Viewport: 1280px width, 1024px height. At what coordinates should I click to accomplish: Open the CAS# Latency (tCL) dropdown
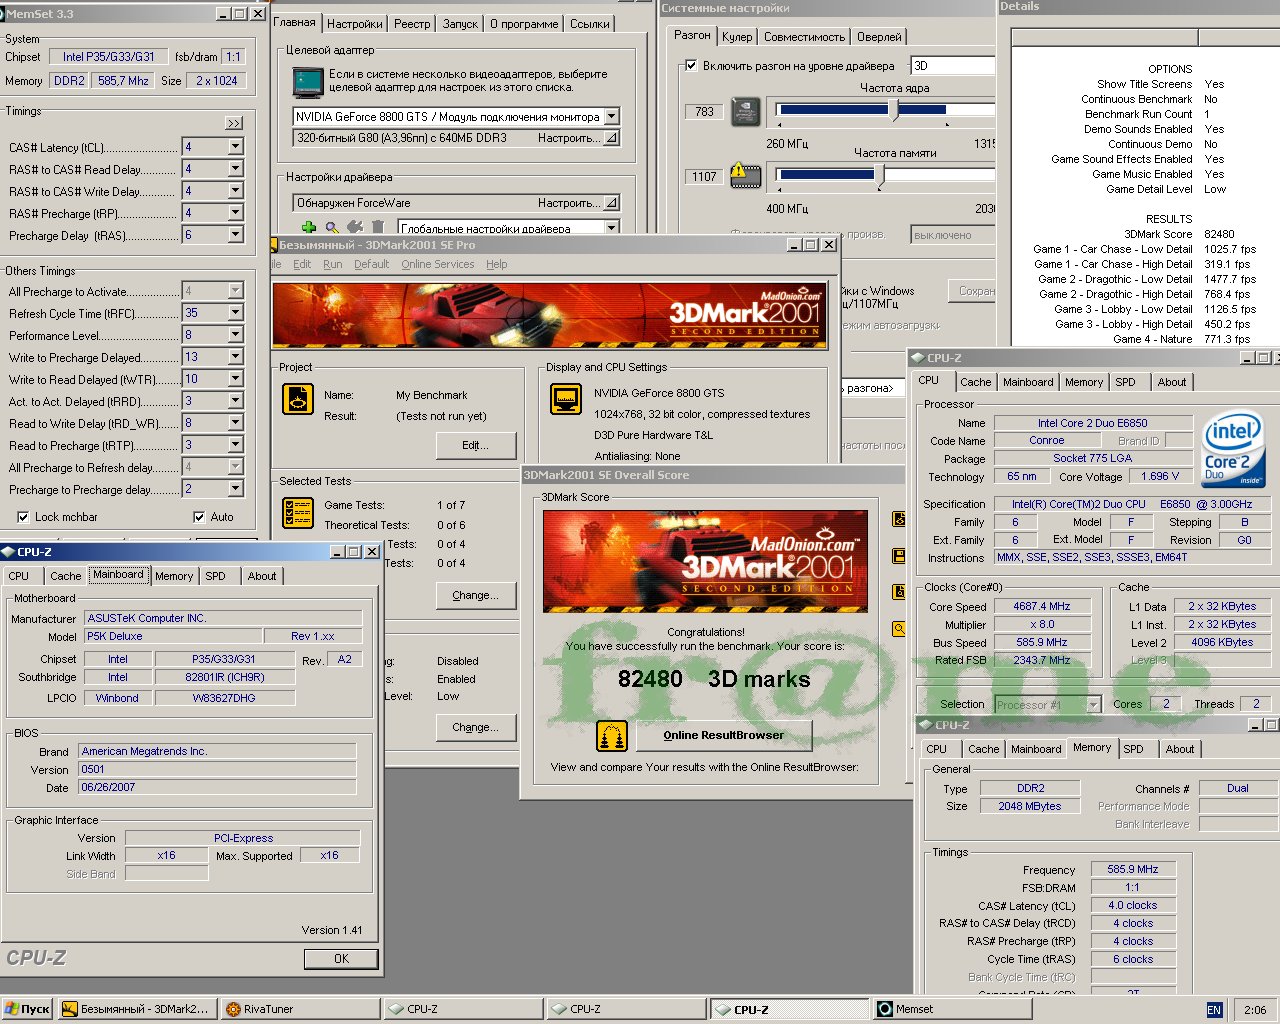[x=236, y=147]
